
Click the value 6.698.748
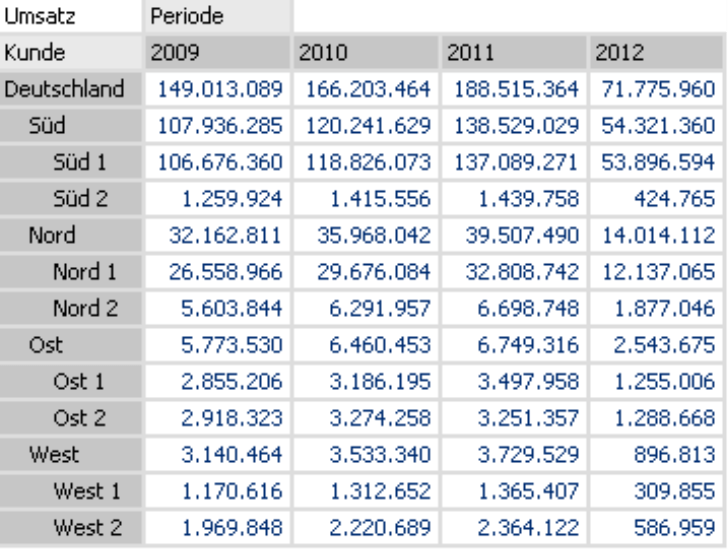[514, 308]
